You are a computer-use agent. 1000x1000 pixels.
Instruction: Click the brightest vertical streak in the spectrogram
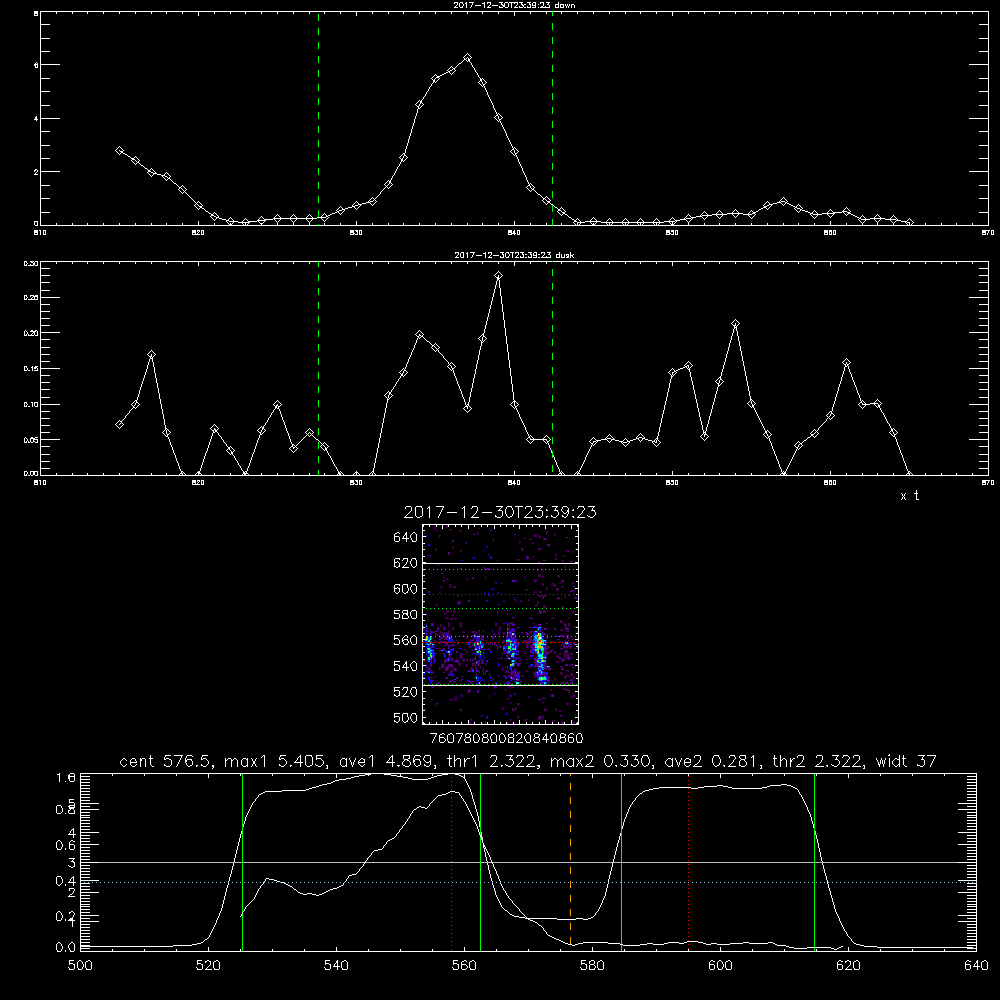(x=540, y=654)
